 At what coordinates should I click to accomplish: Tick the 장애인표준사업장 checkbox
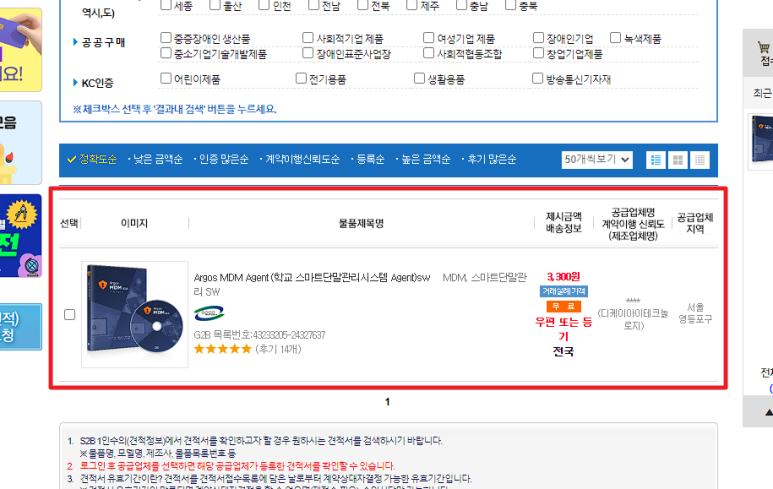tap(308, 53)
